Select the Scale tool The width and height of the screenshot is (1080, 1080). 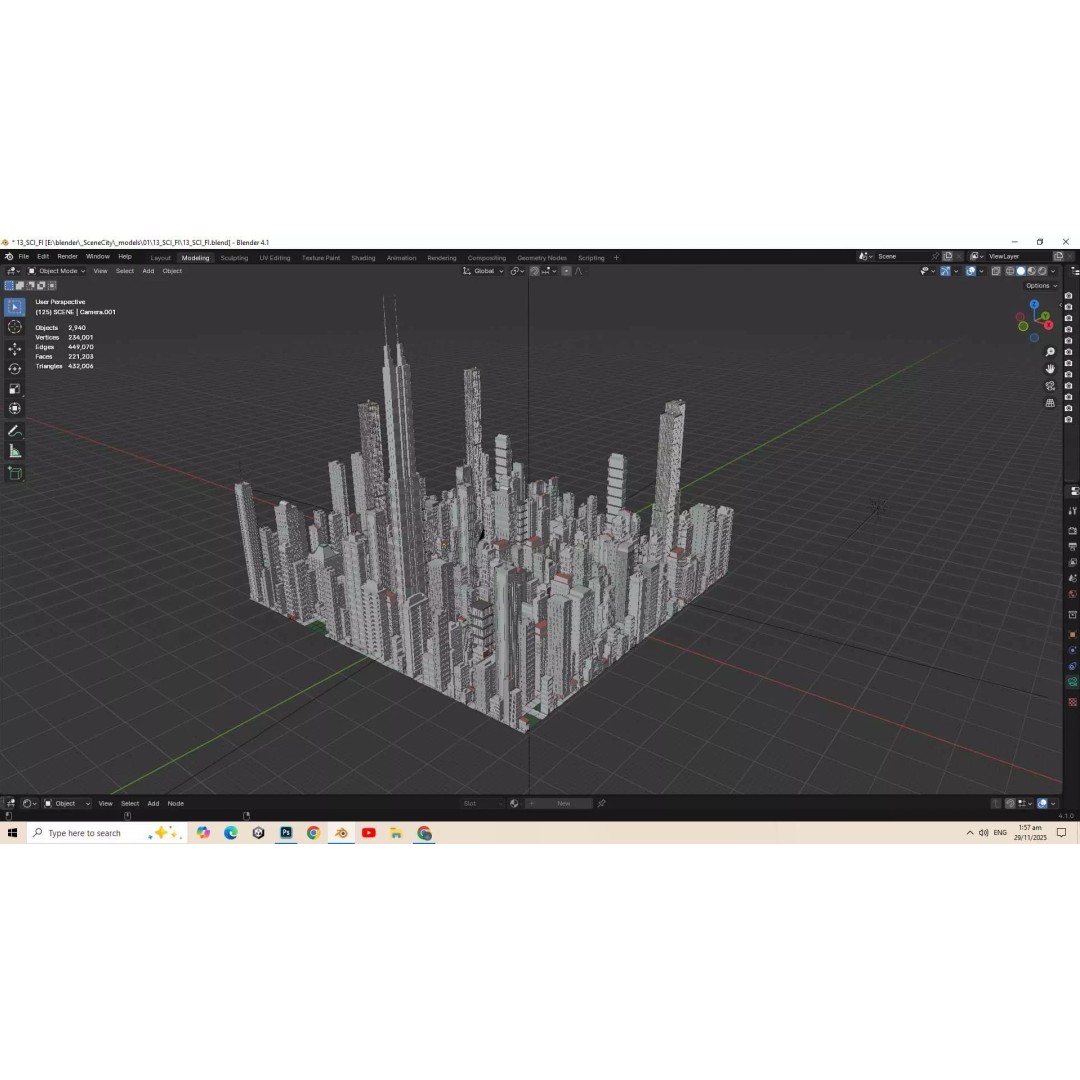click(14, 388)
